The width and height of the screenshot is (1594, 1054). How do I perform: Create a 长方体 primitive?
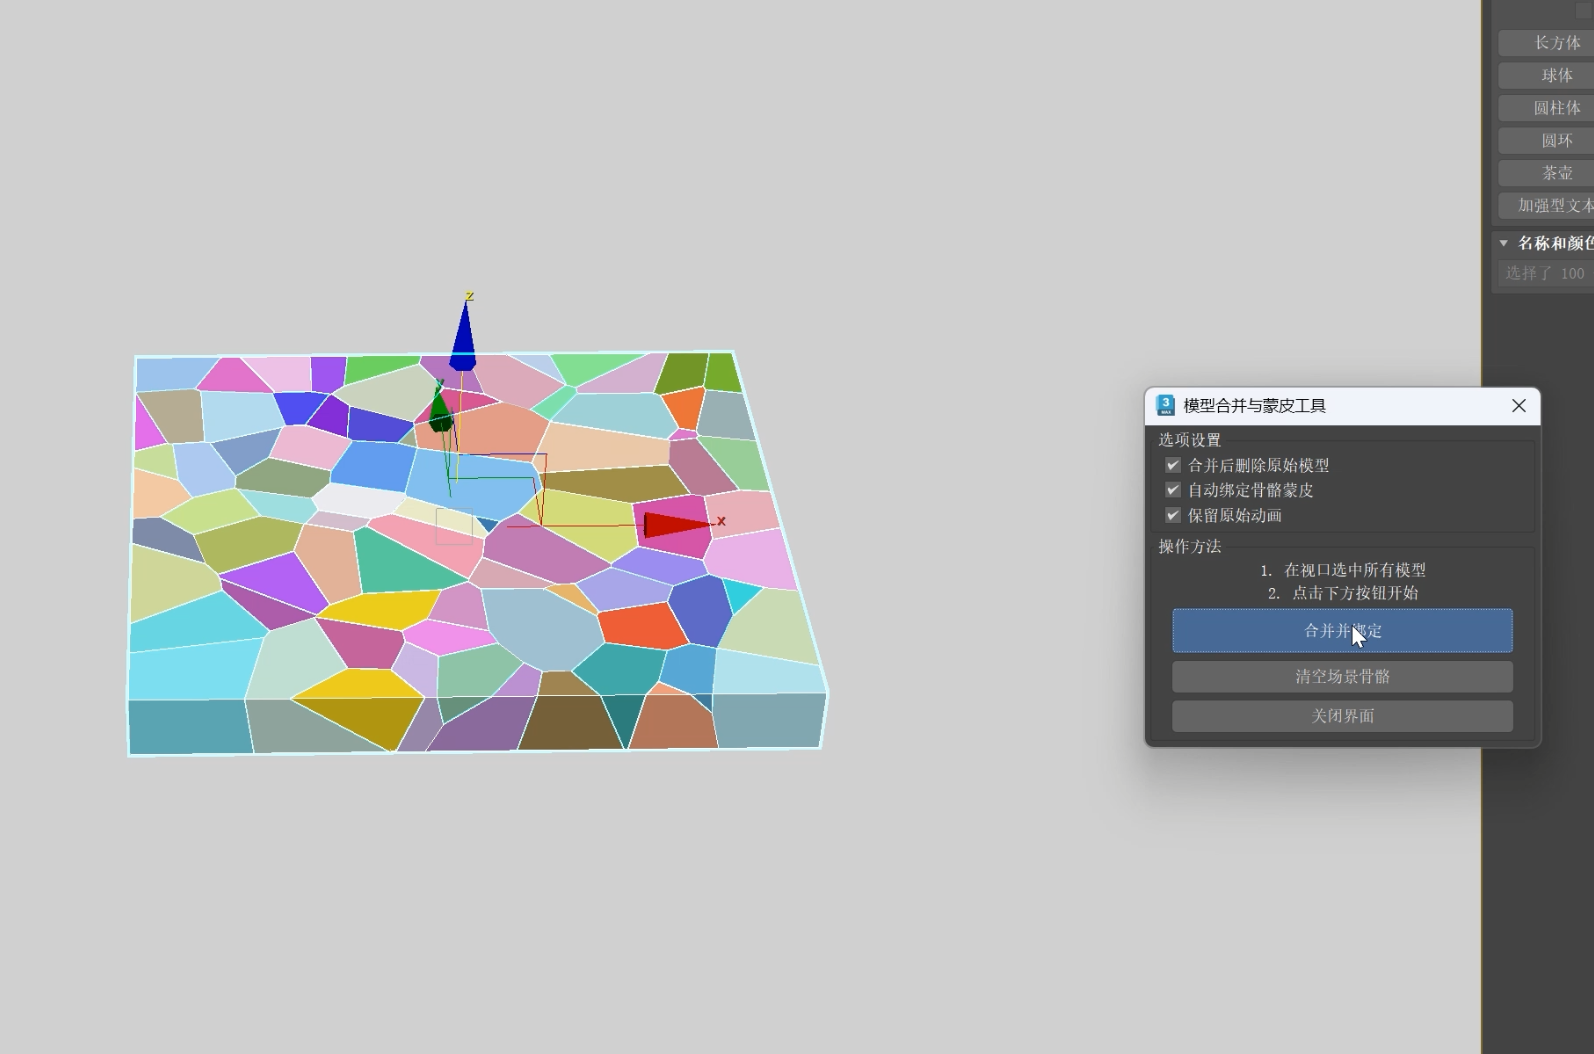1546,43
